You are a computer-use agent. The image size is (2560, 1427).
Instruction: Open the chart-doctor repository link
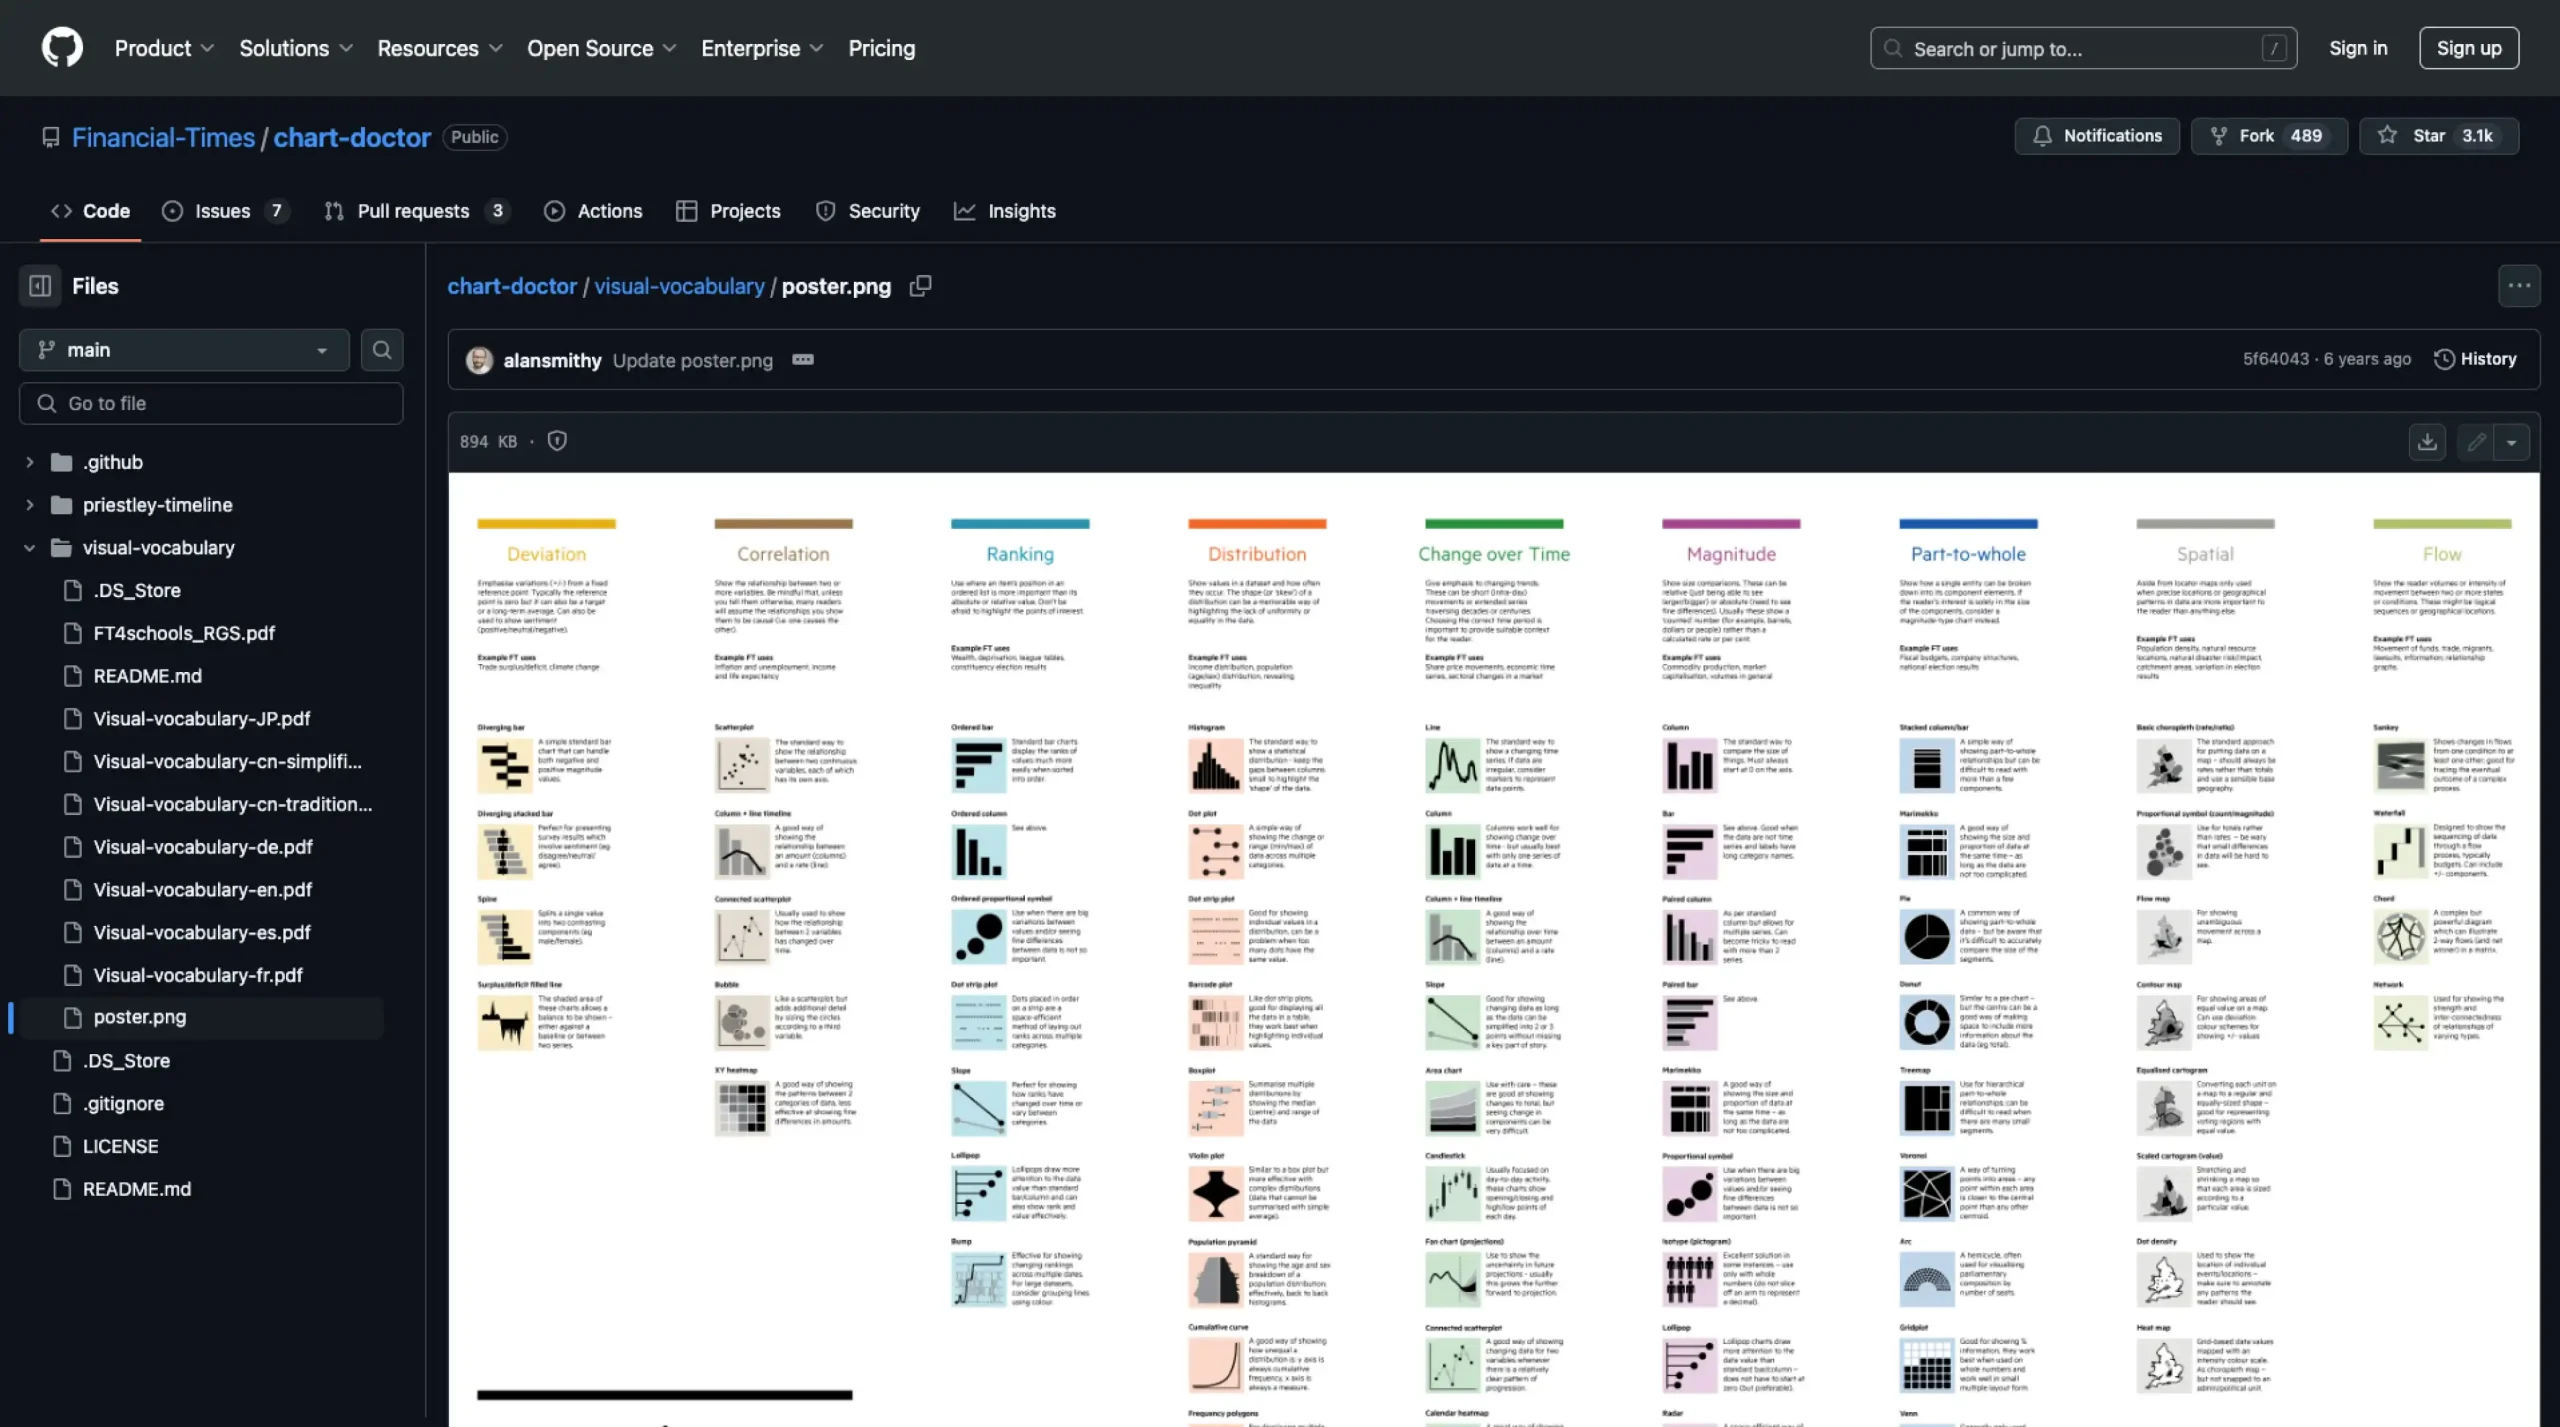(x=352, y=137)
